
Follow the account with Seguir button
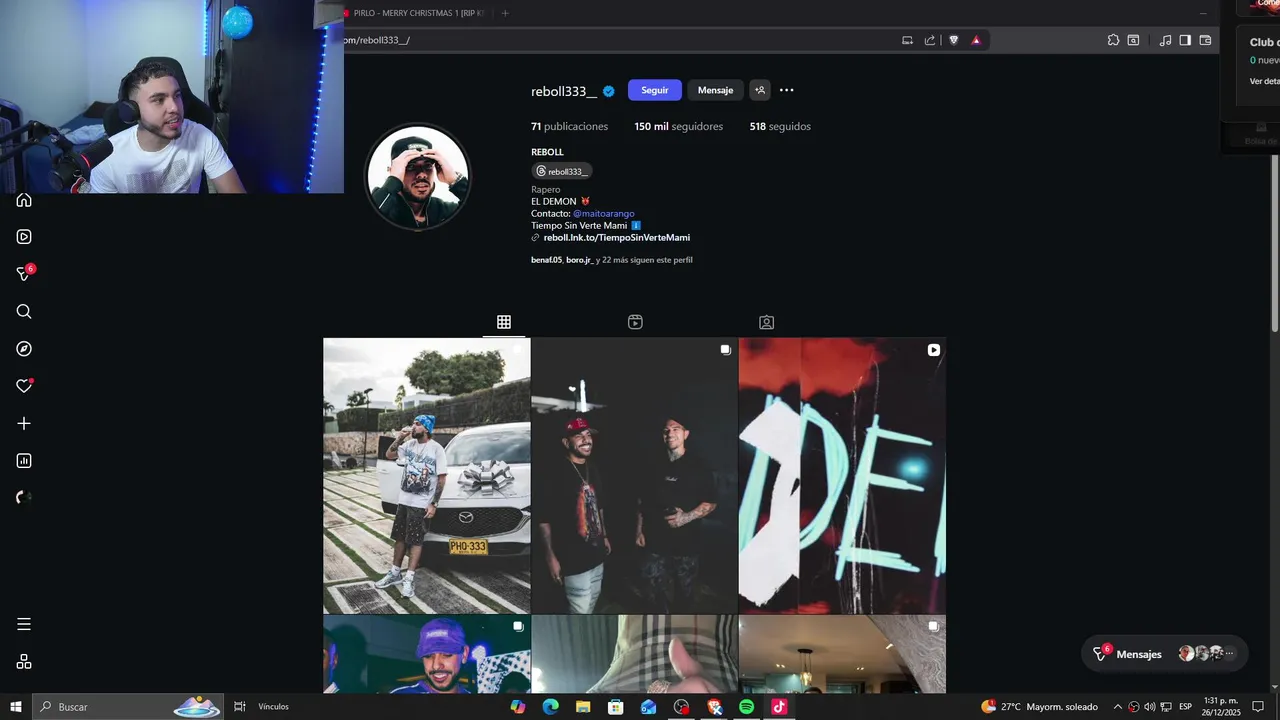(655, 90)
